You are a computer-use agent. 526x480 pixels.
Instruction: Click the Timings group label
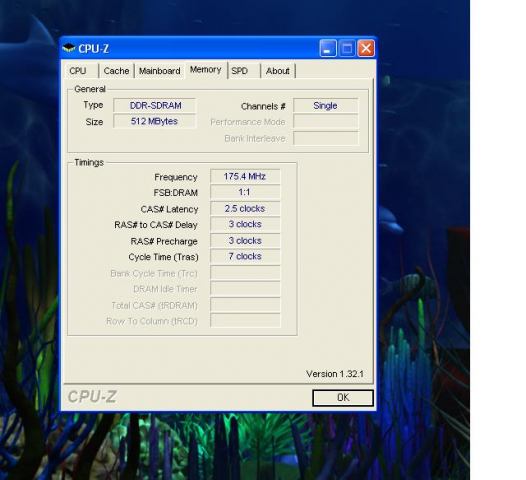click(89, 162)
